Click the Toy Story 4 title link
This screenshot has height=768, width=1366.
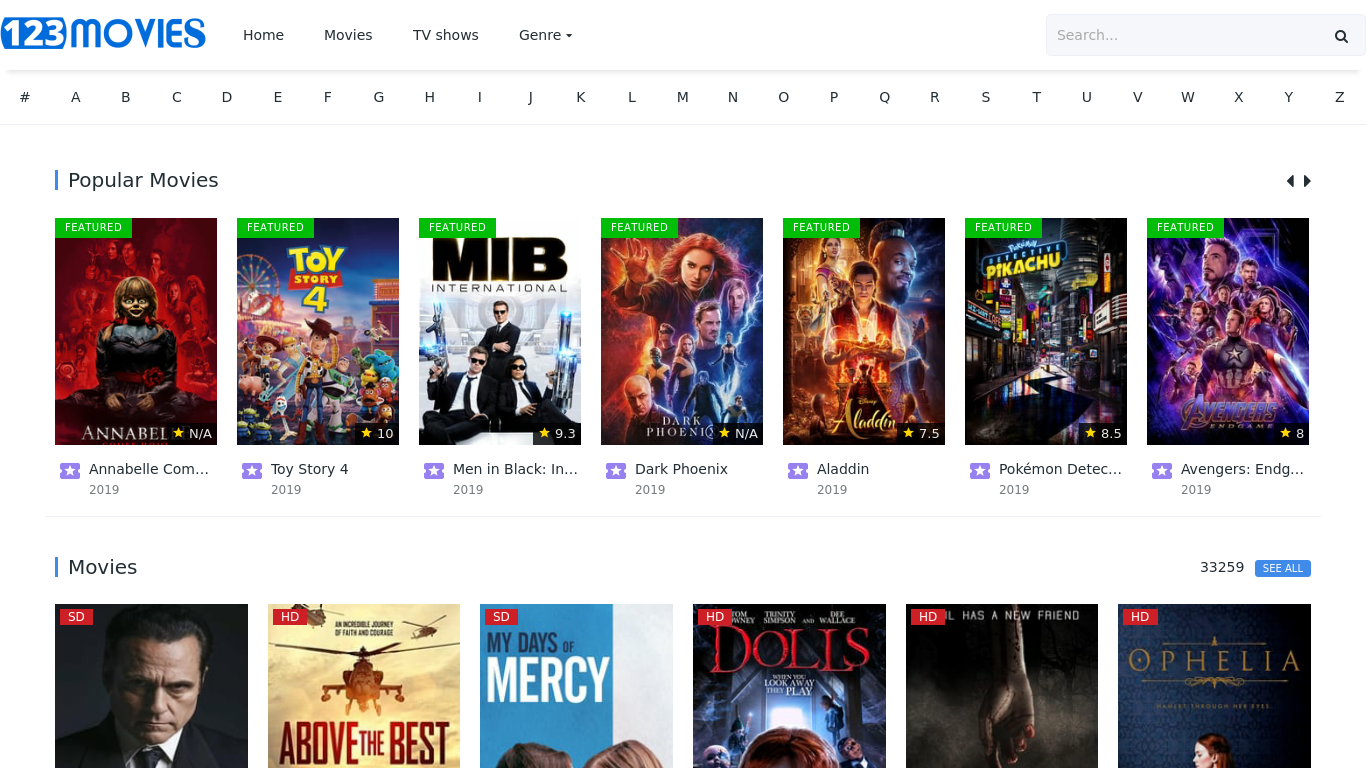tap(310, 469)
